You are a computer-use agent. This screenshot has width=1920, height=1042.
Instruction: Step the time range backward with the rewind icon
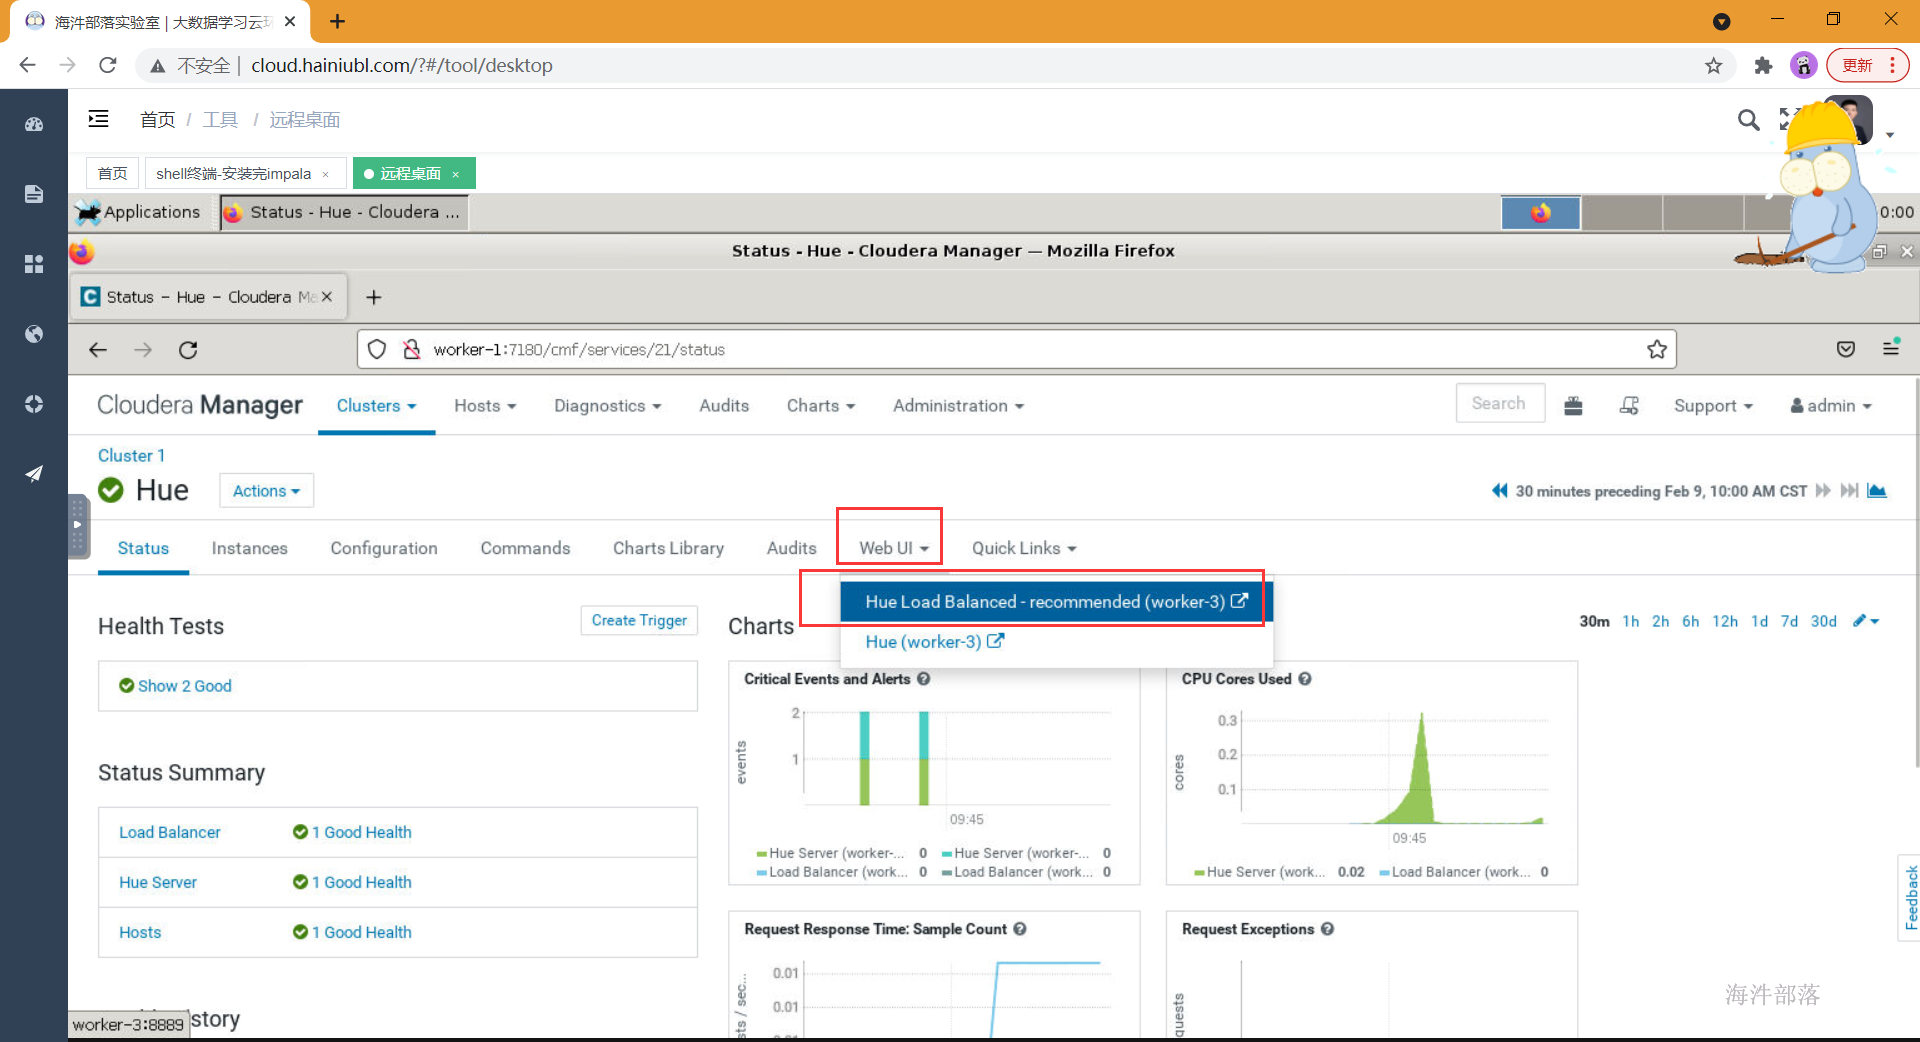(x=1500, y=491)
